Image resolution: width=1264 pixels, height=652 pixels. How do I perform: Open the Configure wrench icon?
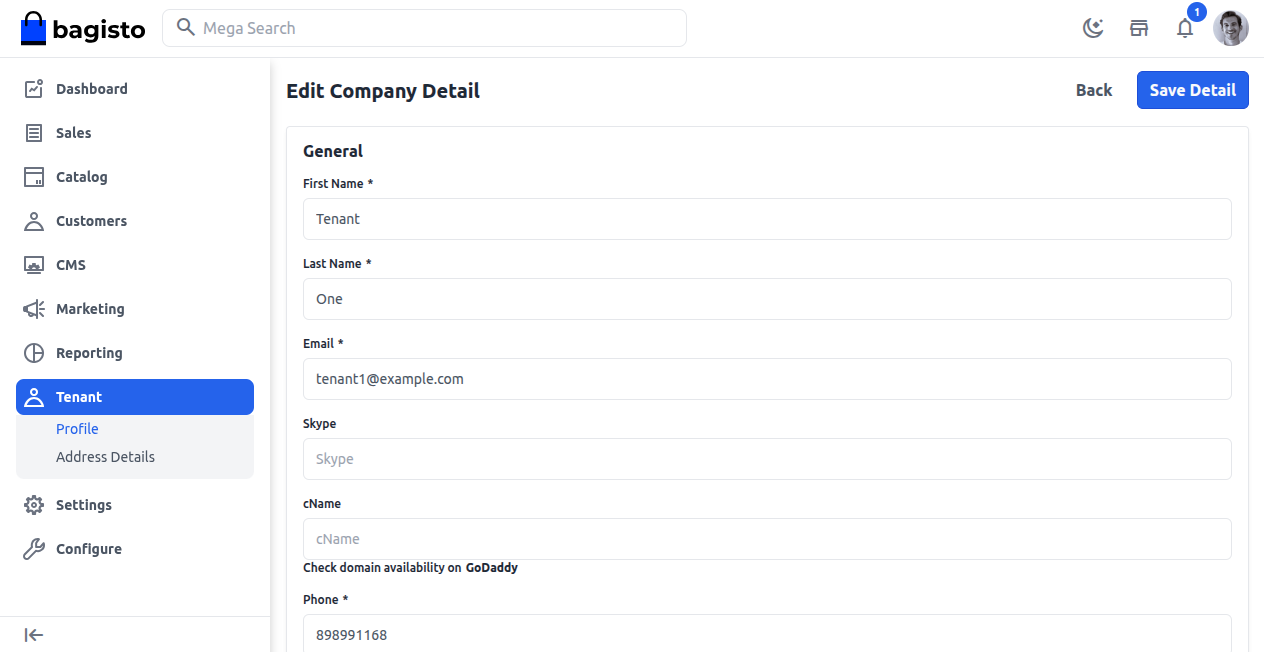(x=34, y=548)
